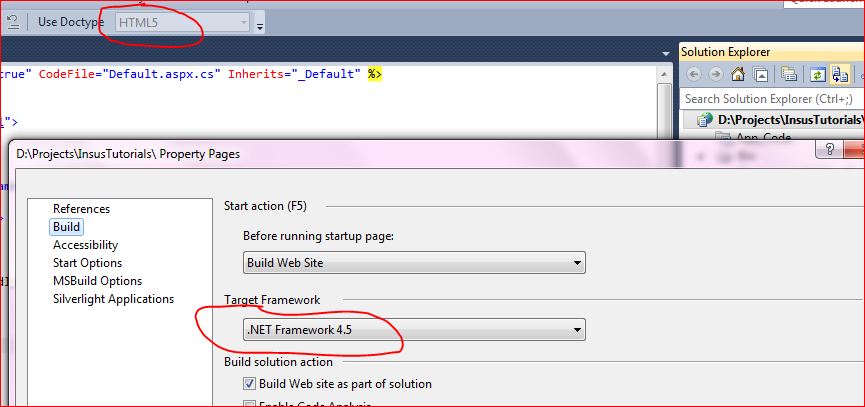Refresh the Solution Explorer view
The height and width of the screenshot is (407, 865).
818,74
